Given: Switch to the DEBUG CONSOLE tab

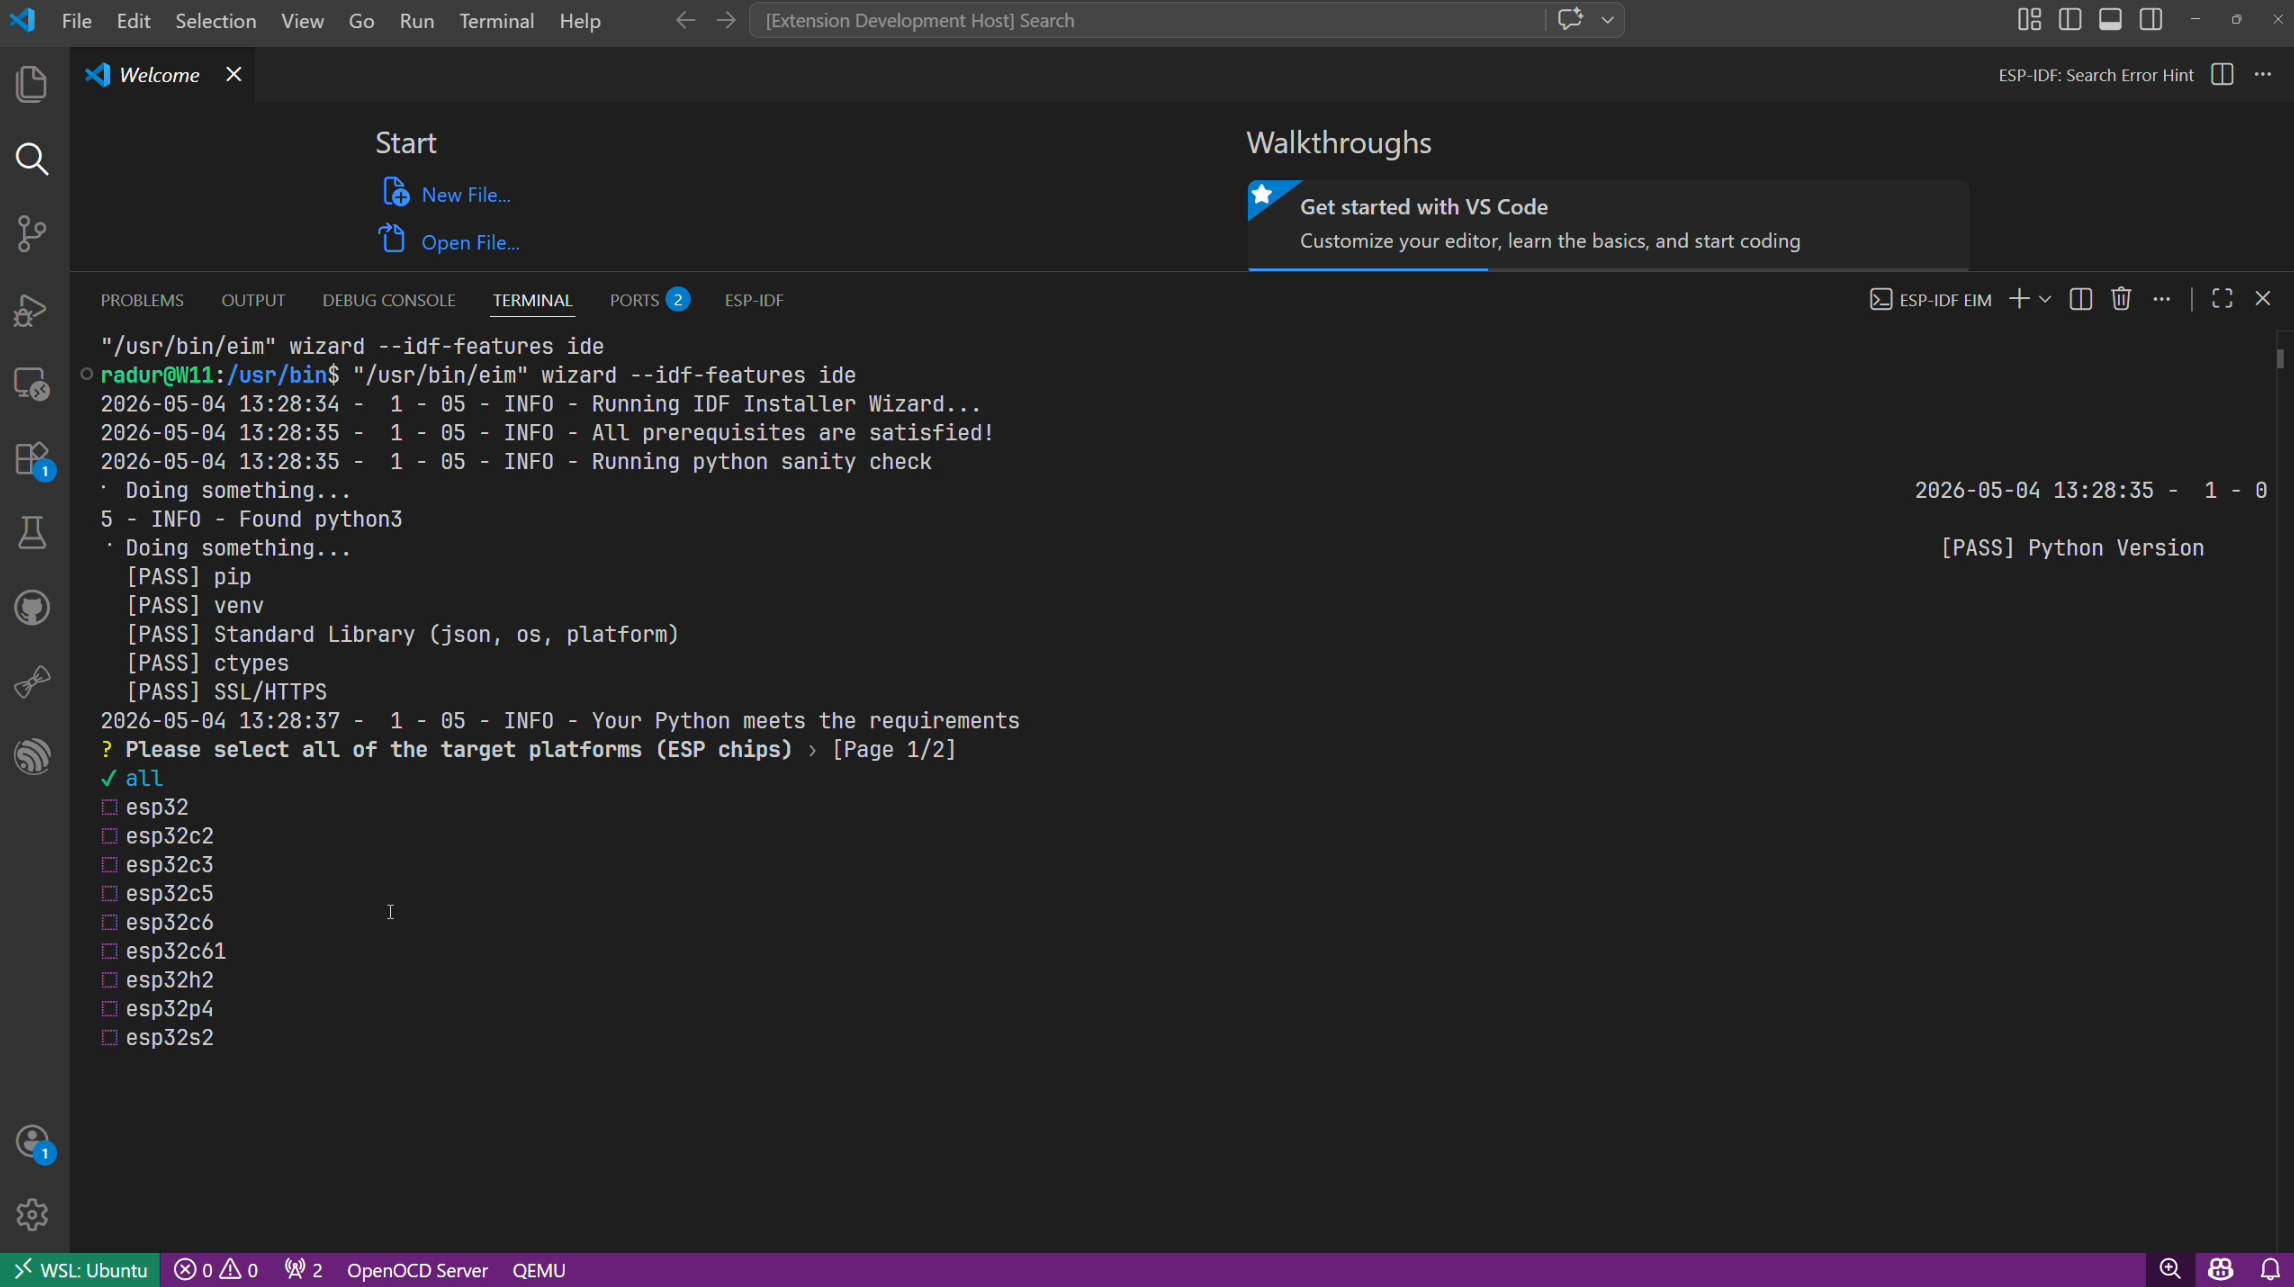Looking at the screenshot, I should [x=389, y=300].
